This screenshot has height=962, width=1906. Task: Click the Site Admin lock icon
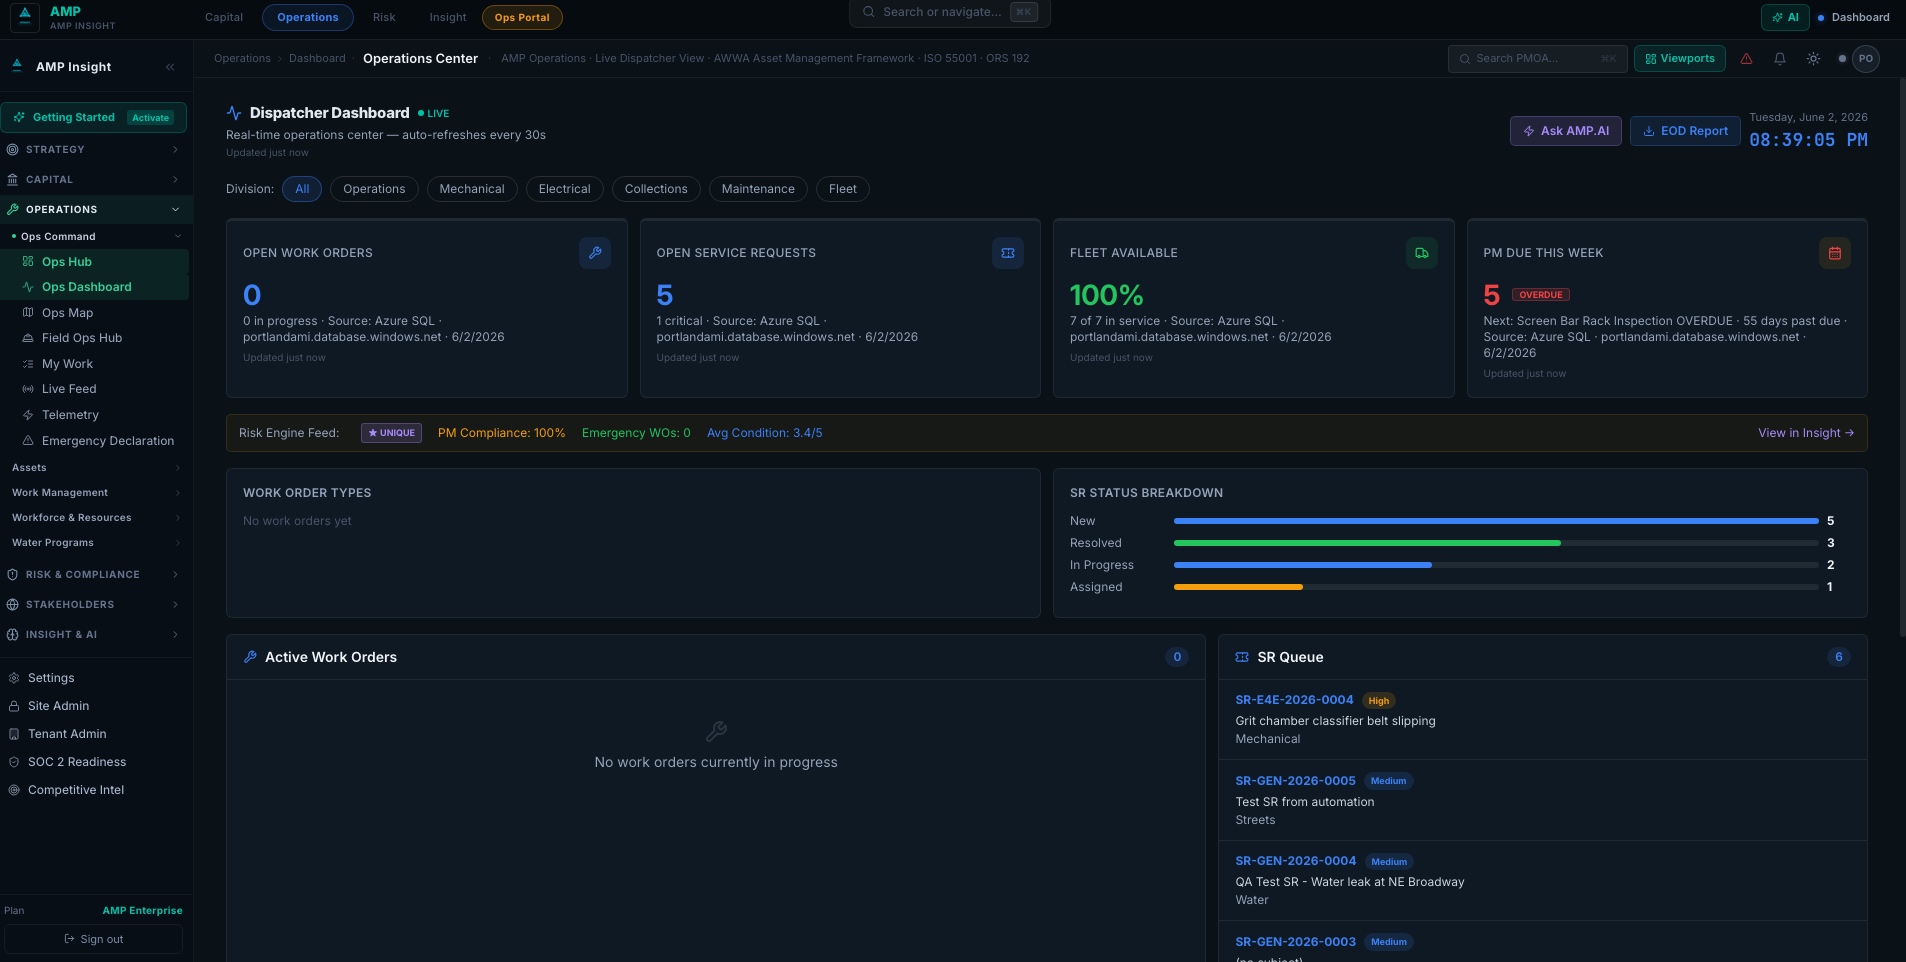click(x=14, y=706)
